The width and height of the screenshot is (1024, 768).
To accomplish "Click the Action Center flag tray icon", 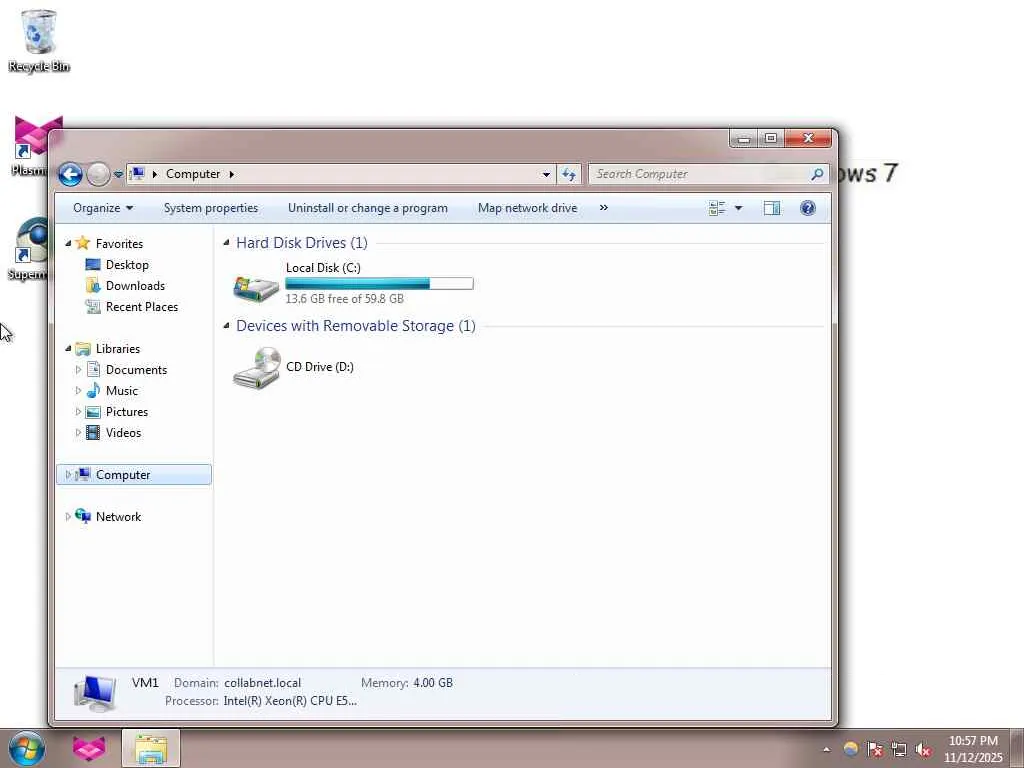I will click(x=874, y=749).
